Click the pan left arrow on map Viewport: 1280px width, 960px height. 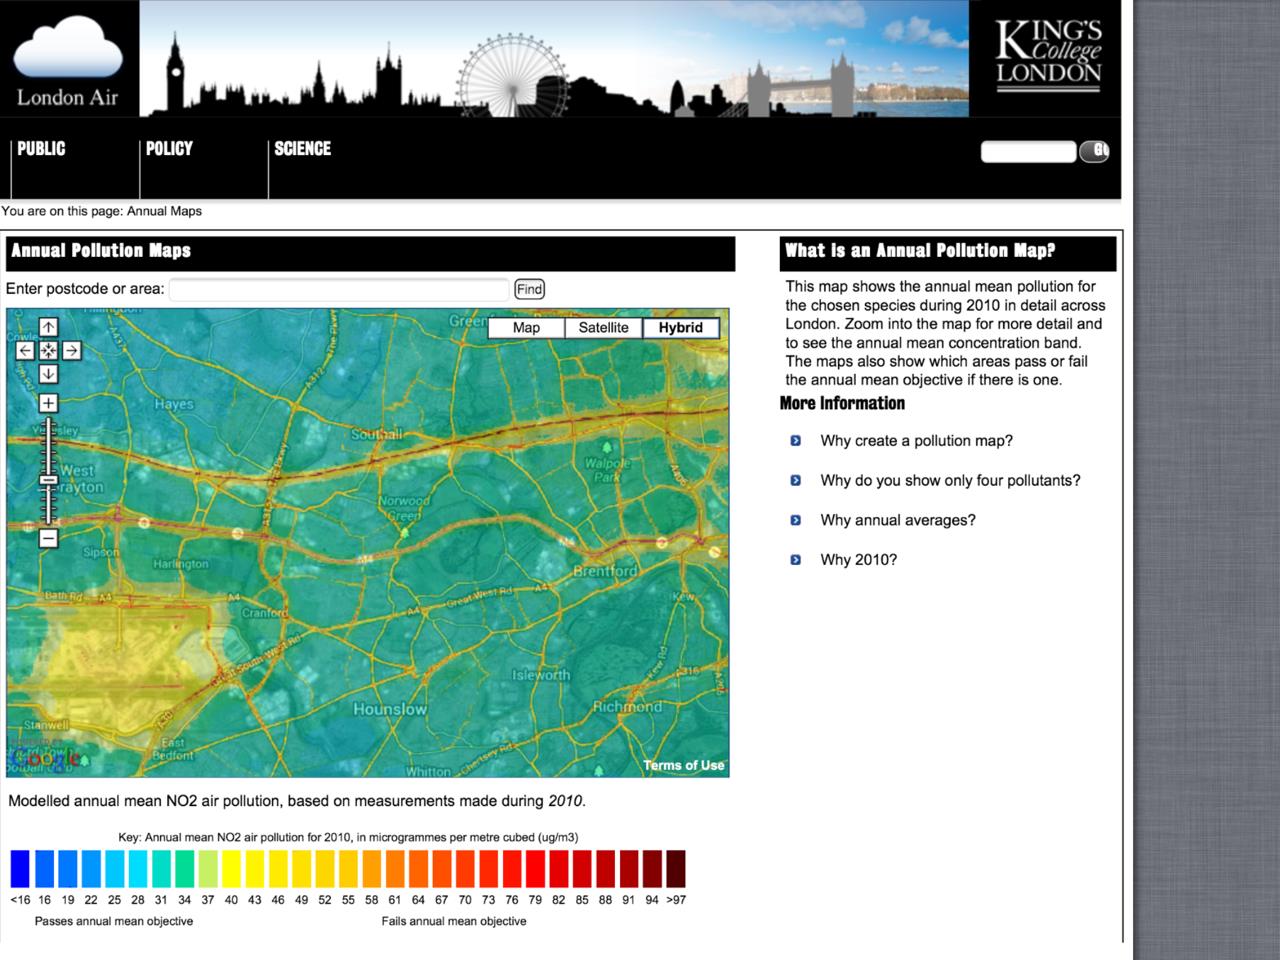(25, 351)
